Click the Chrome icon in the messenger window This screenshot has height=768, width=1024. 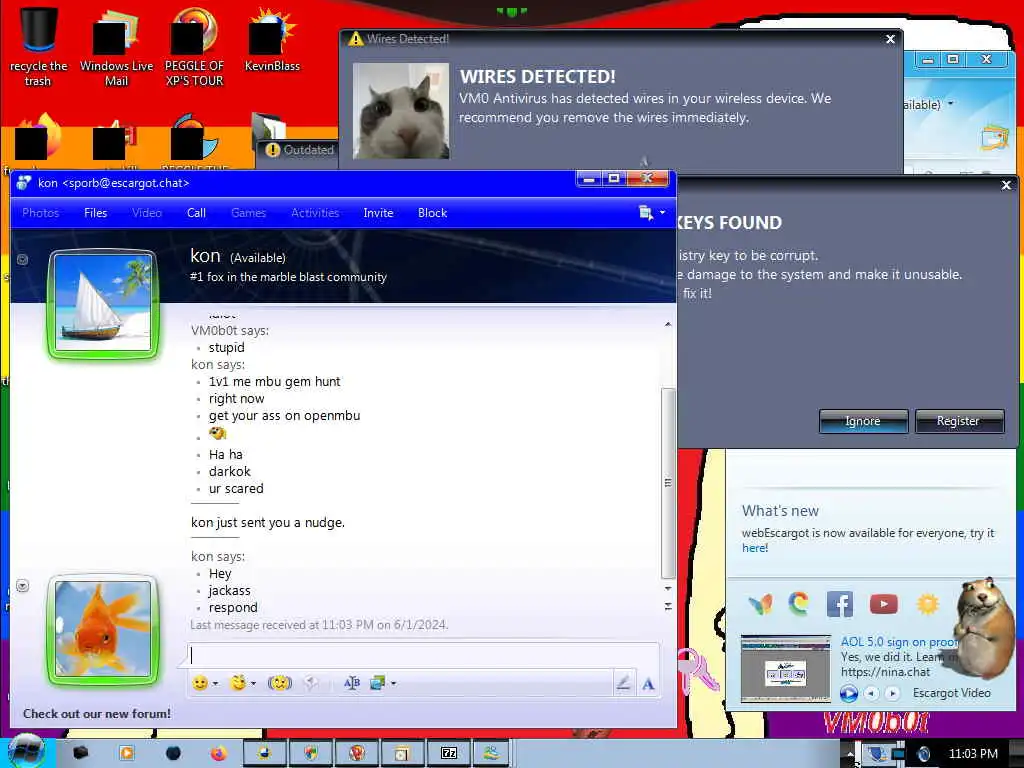pyautogui.click(x=799, y=604)
